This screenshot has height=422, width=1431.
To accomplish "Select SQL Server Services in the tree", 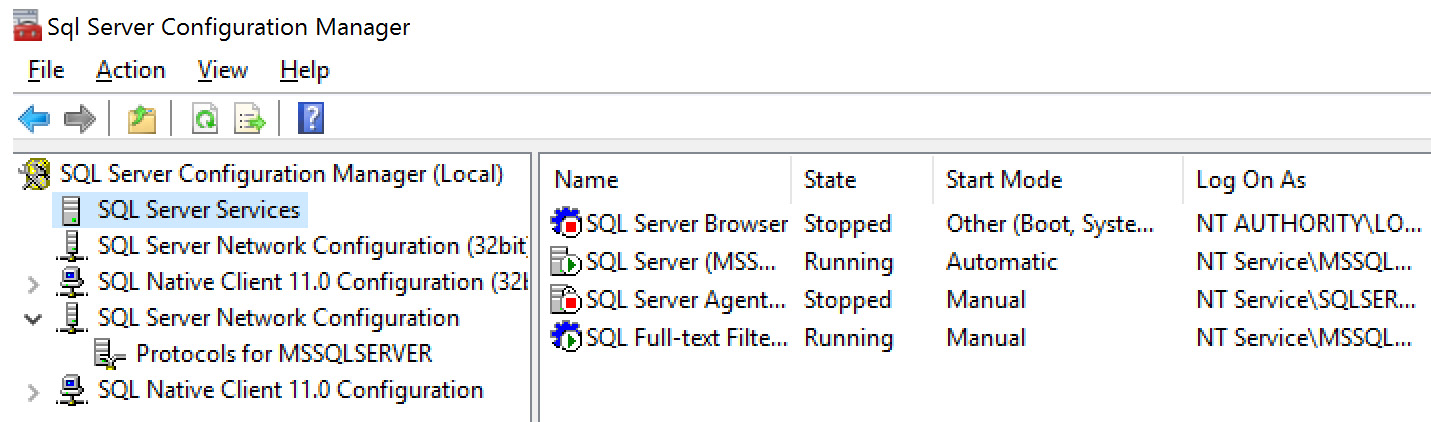I will 199,210.
